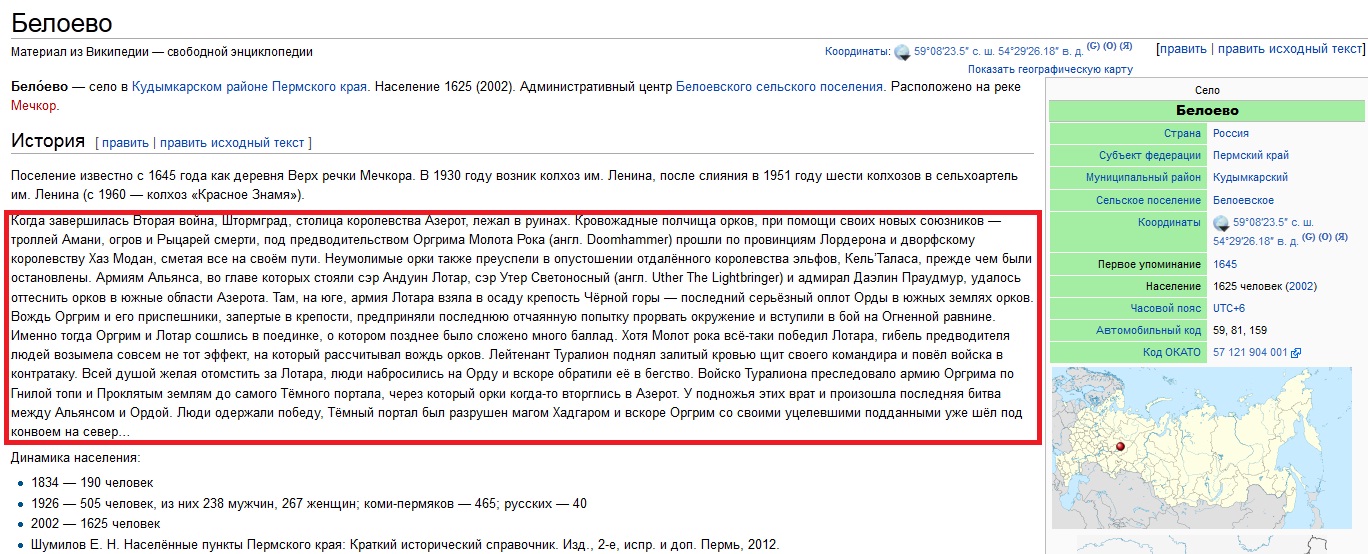
Task: Open 'Россия' link in infobox
Action: (x=1230, y=133)
